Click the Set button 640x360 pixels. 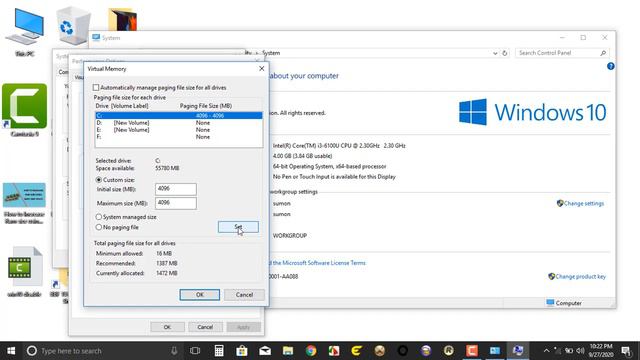click(238, 227)
